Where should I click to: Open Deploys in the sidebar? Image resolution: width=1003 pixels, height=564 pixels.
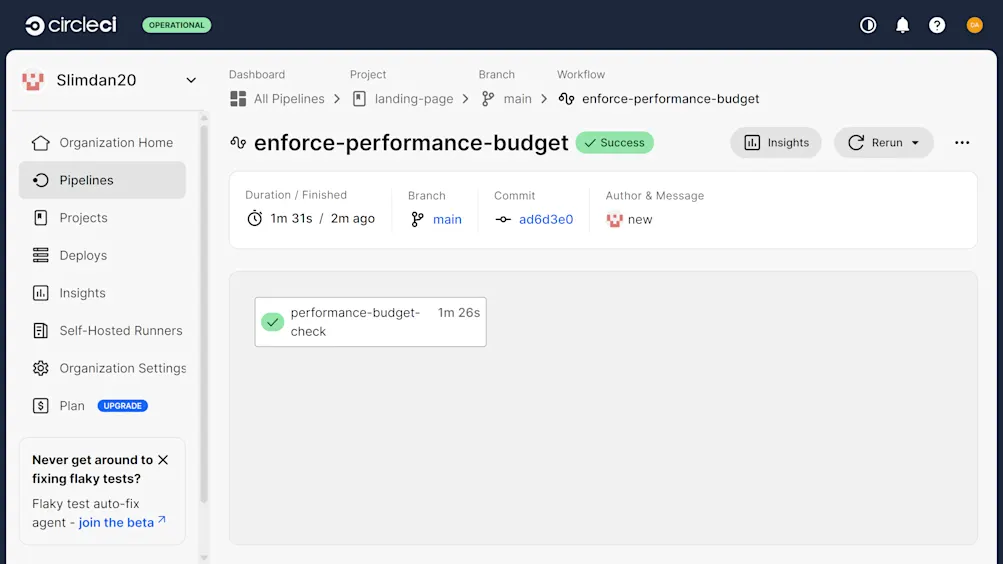102,256
